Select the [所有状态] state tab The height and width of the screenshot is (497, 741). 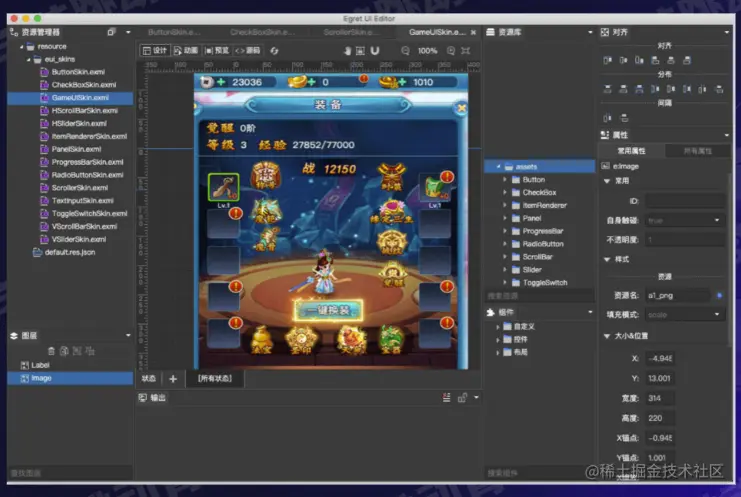click(215, 379)
